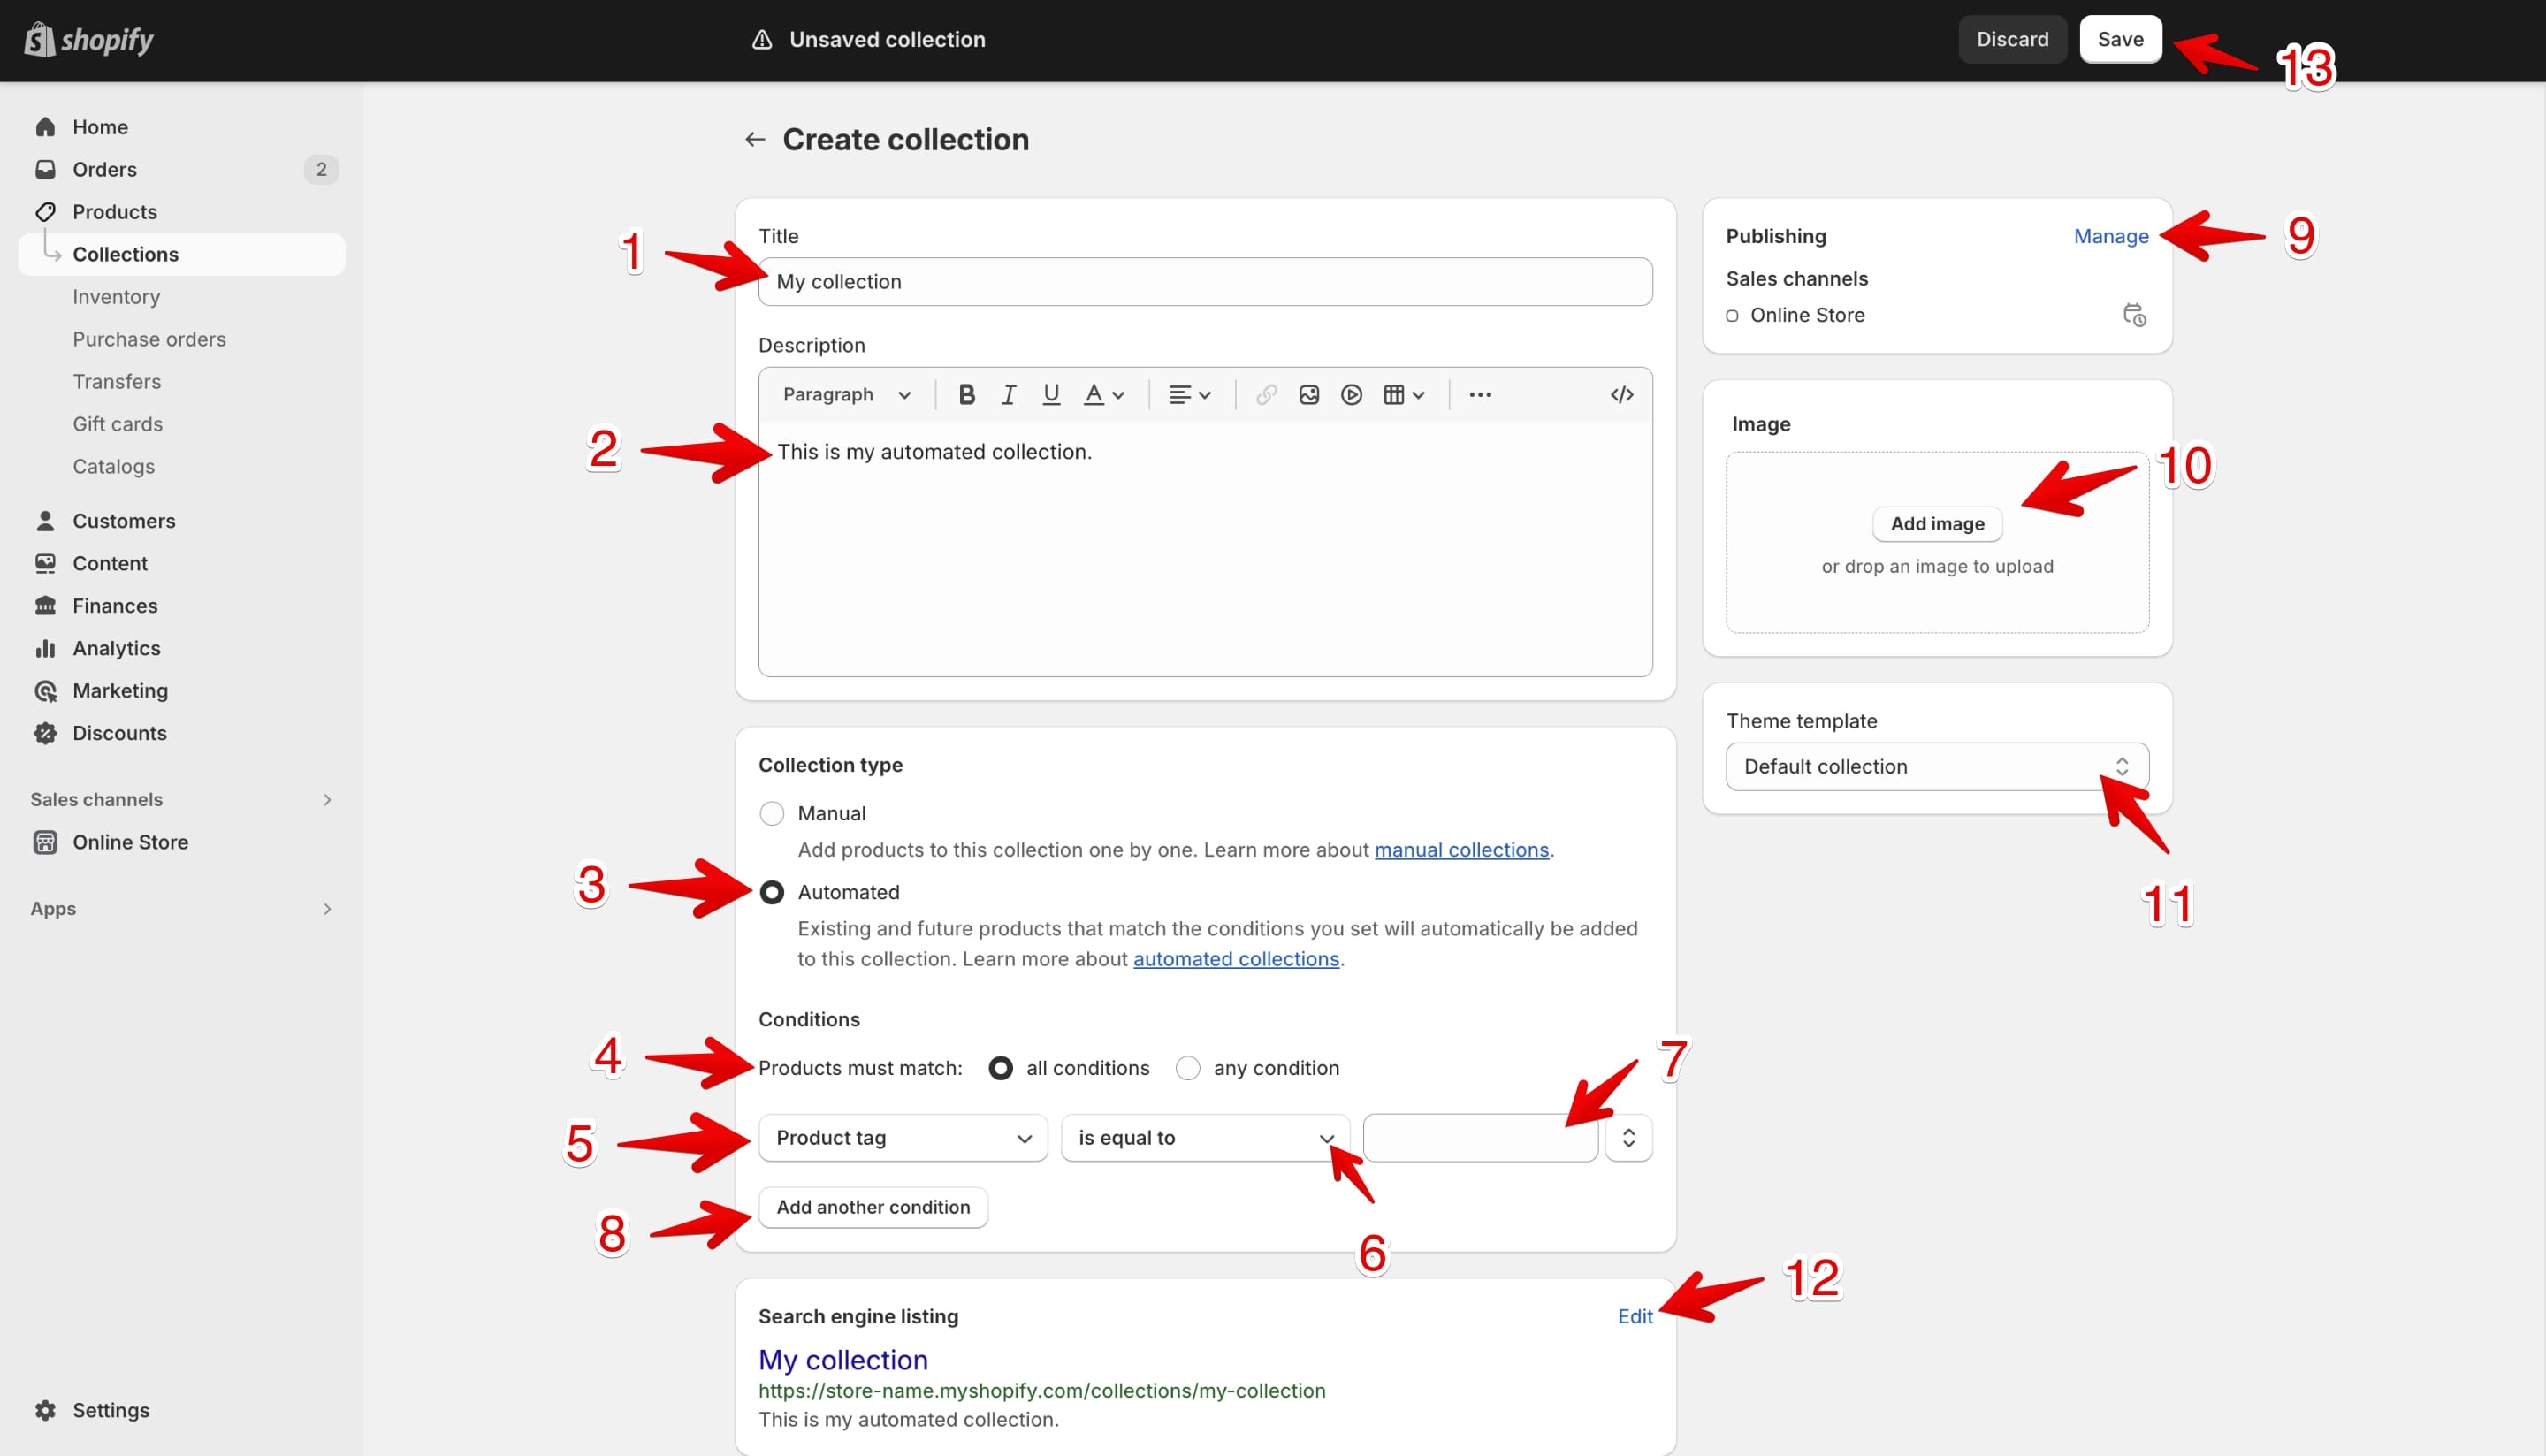Open the insert table dropdown

click(x=1404, y=394)
